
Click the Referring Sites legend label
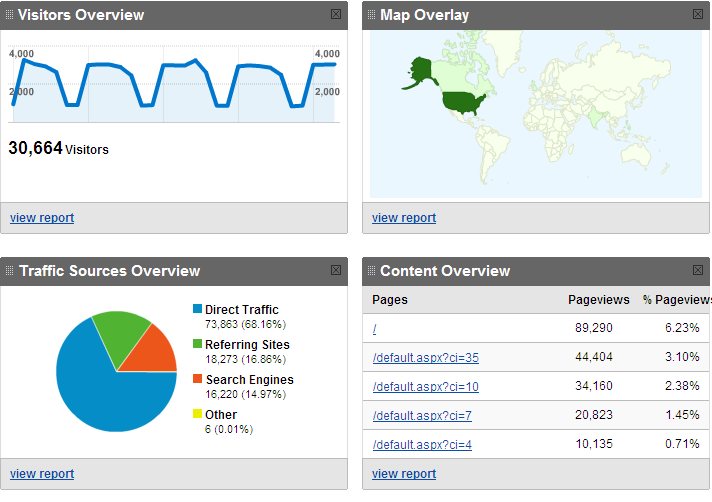[x=247, y=345]
